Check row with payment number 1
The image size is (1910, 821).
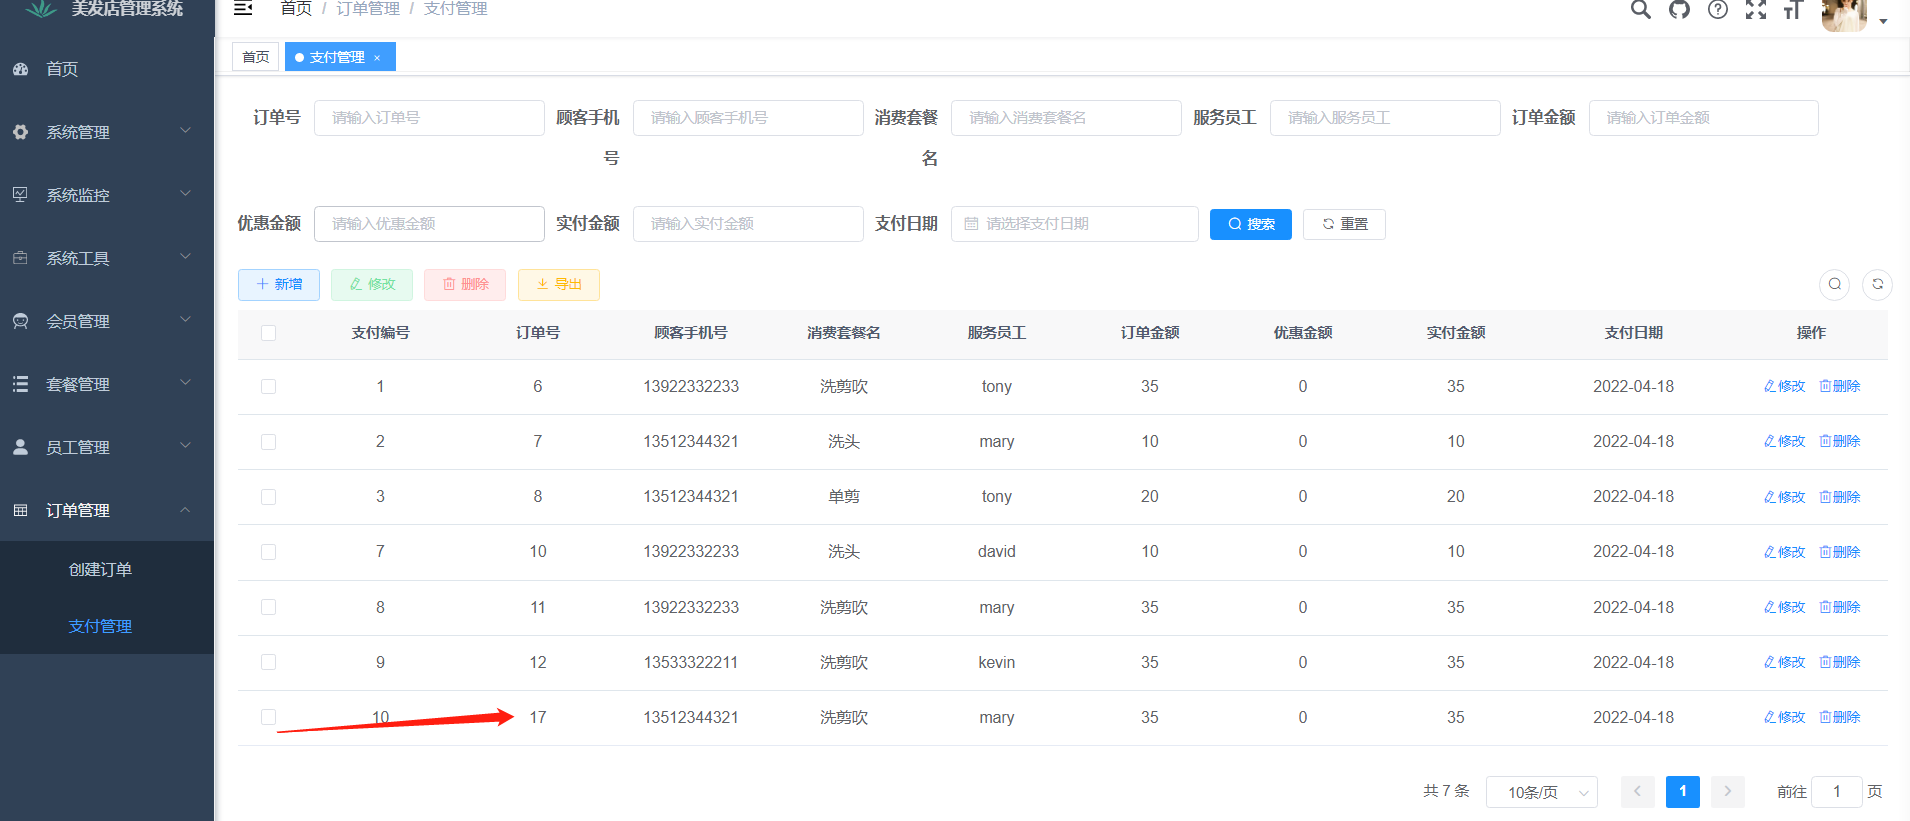tap(268, 386)
